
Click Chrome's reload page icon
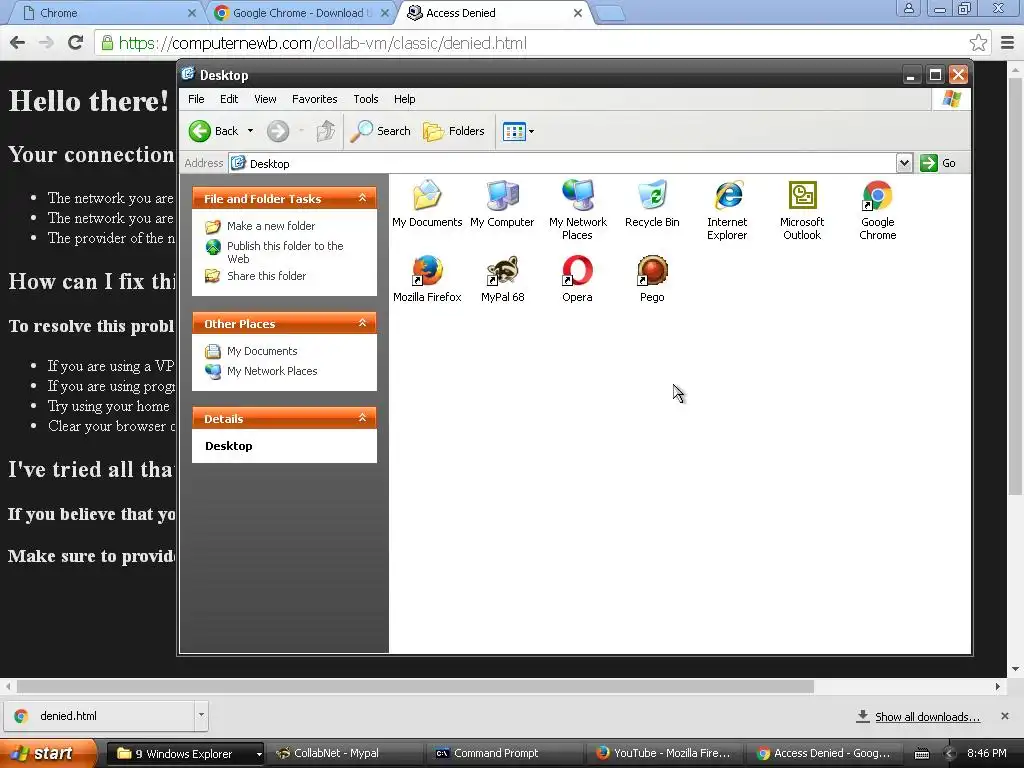[76, 43]
